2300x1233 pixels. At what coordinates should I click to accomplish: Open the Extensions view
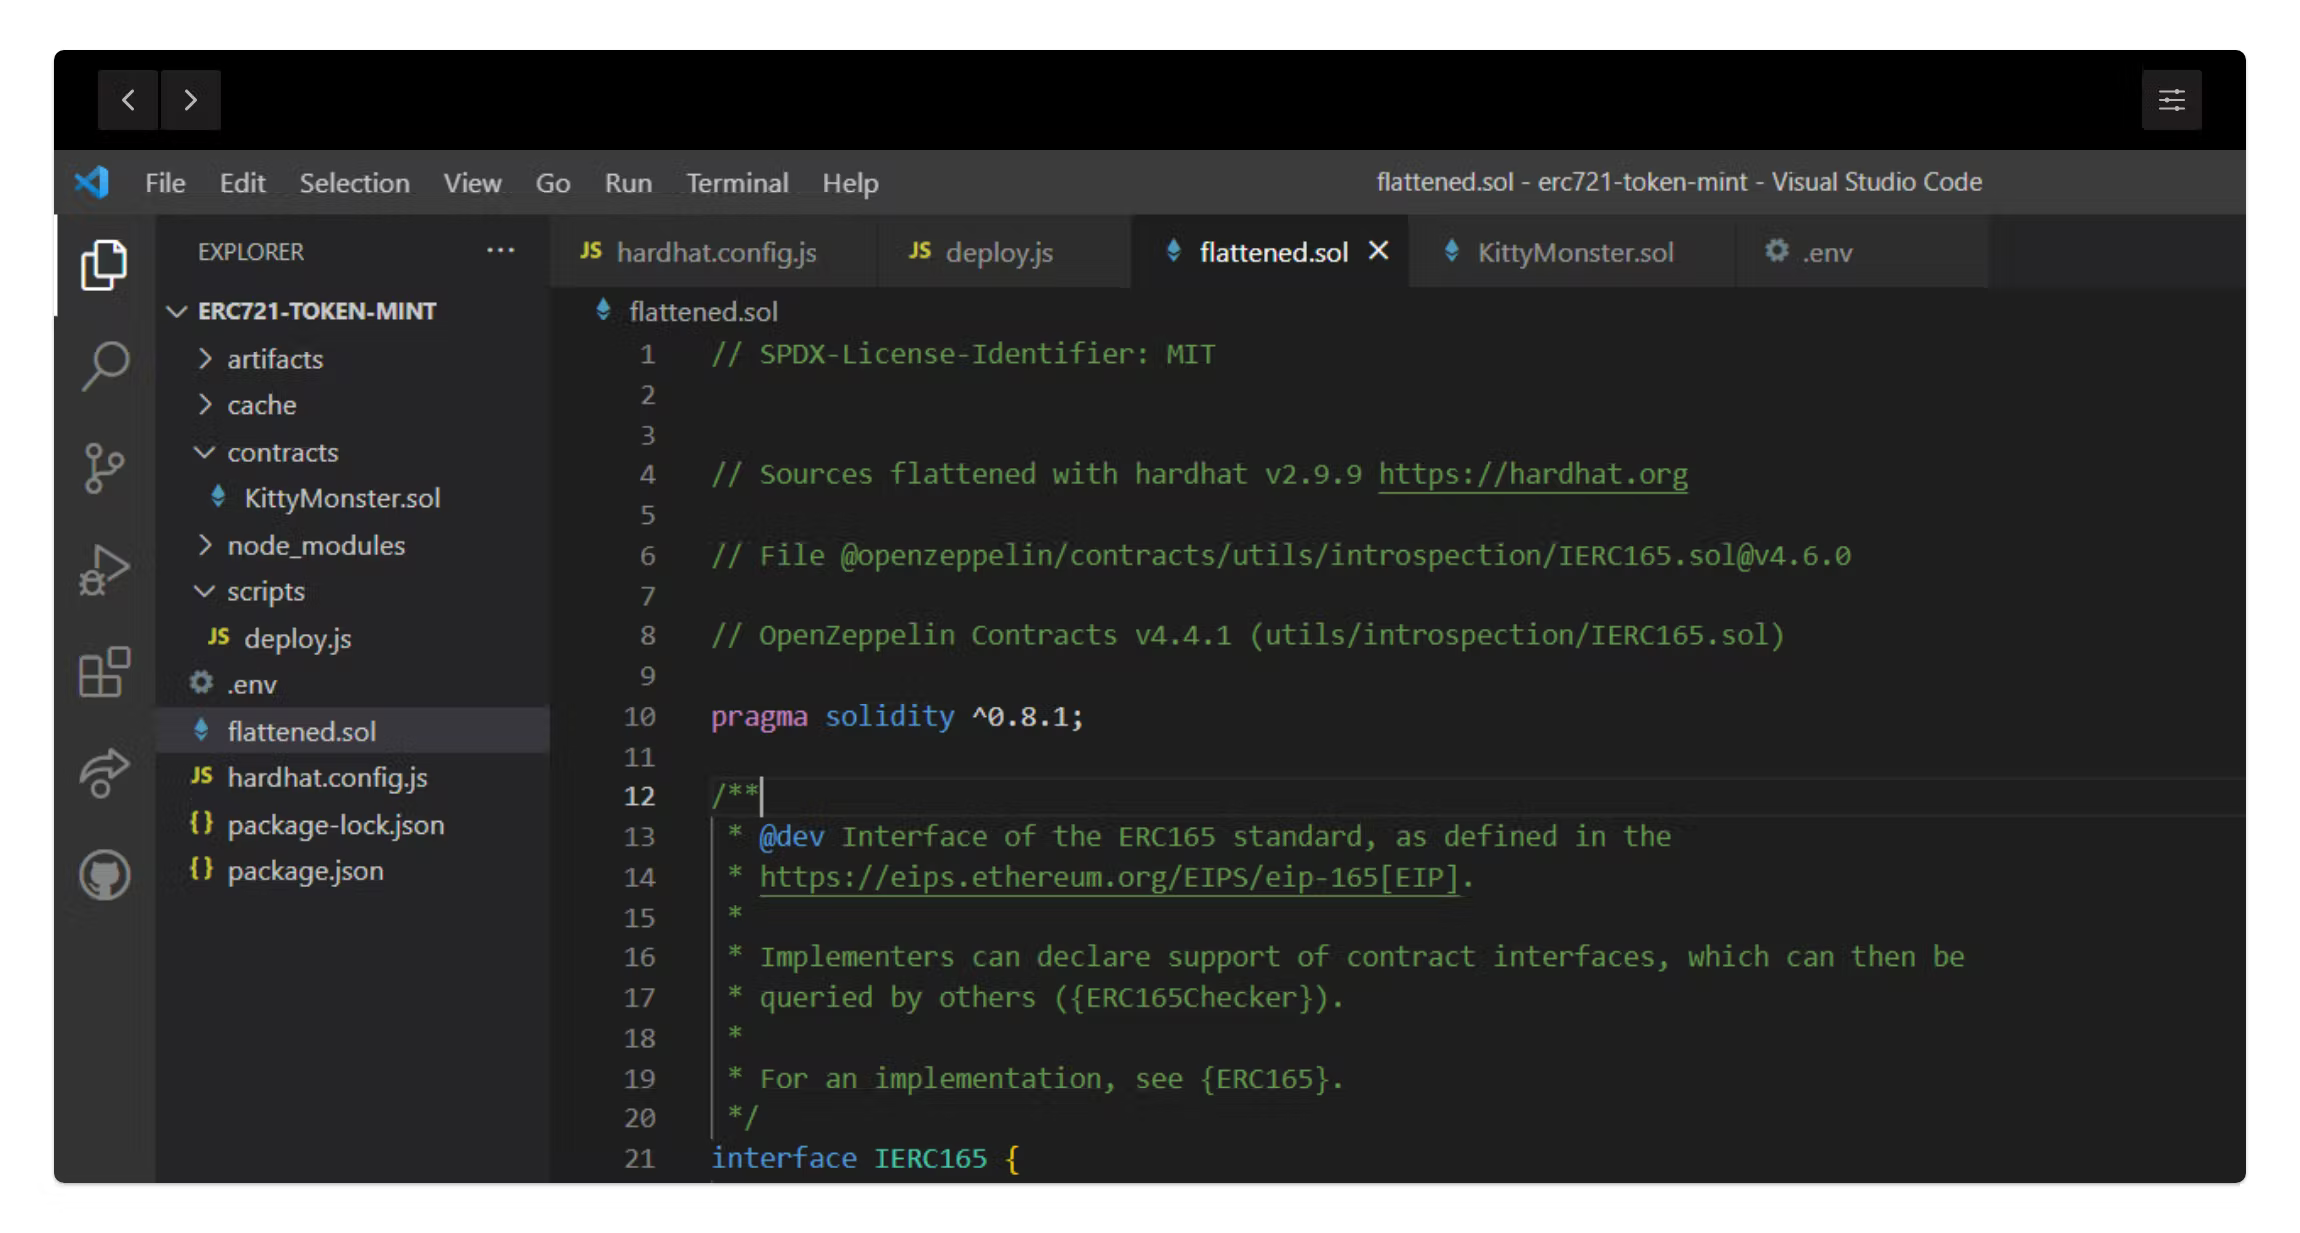[104, 672]
